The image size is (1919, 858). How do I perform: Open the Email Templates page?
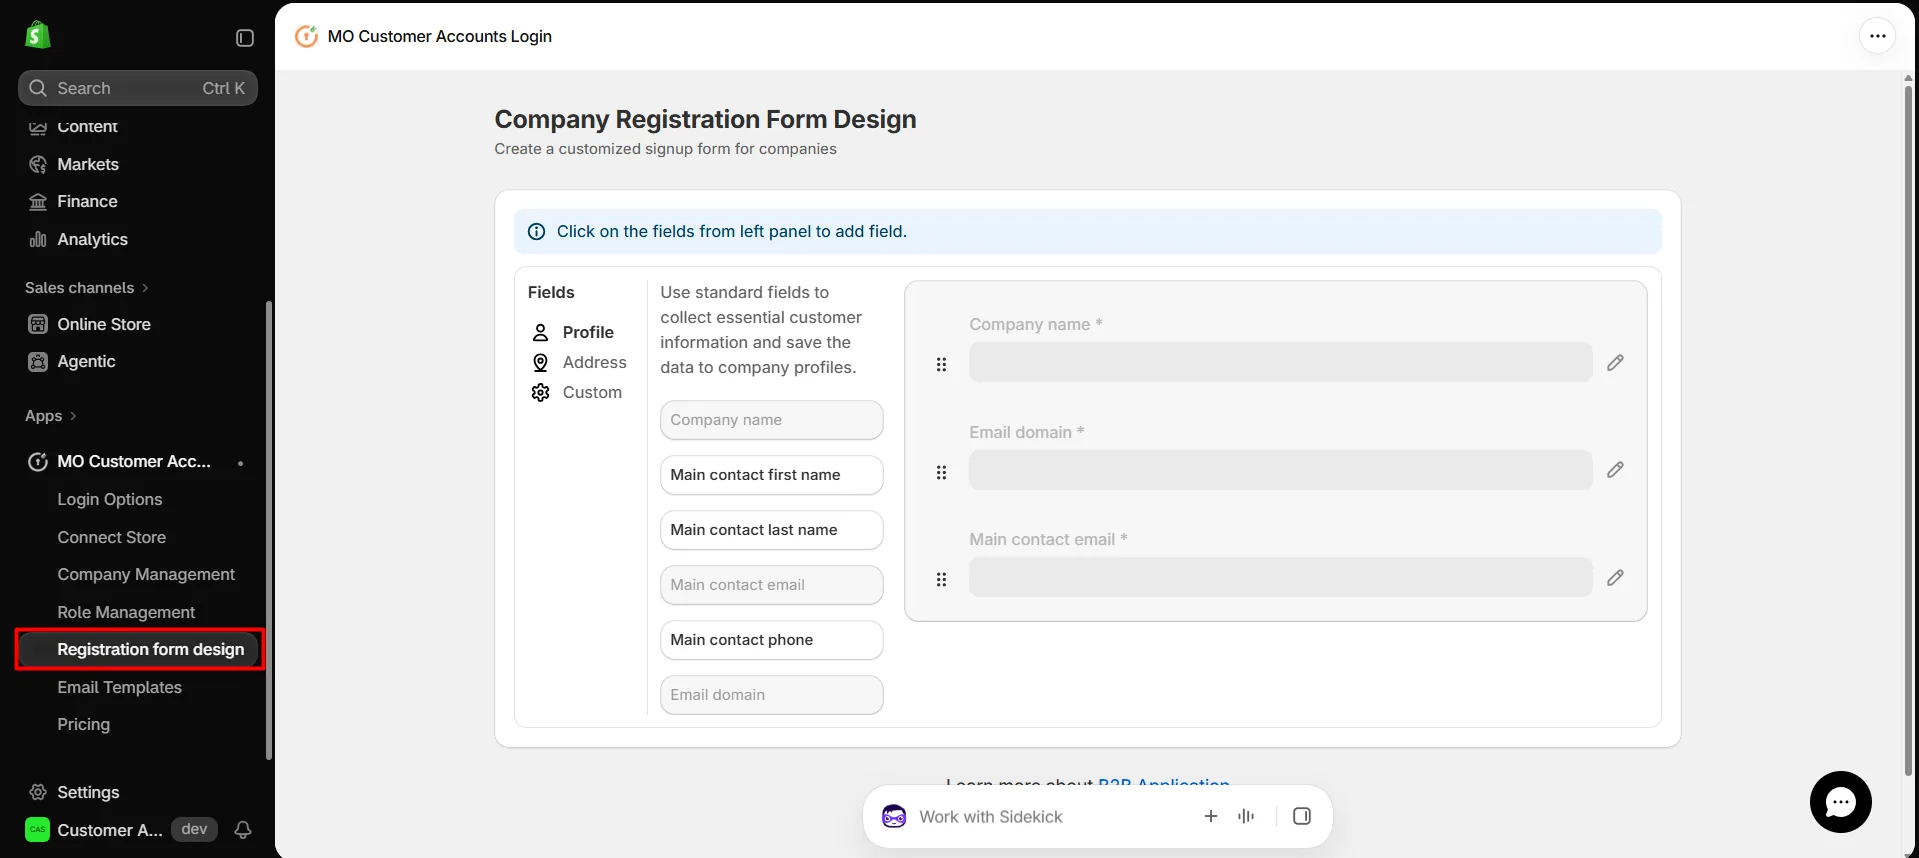120,687
